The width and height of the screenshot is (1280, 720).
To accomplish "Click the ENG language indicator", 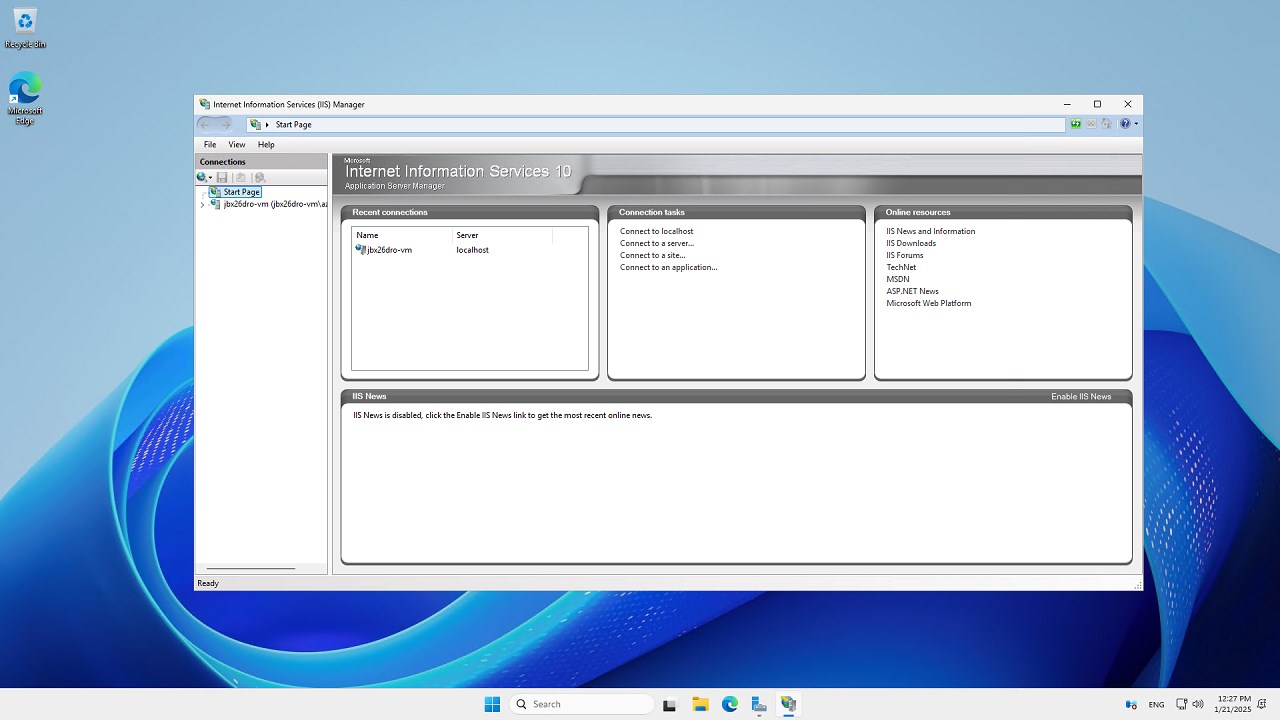I will (x=1156, y=704).
